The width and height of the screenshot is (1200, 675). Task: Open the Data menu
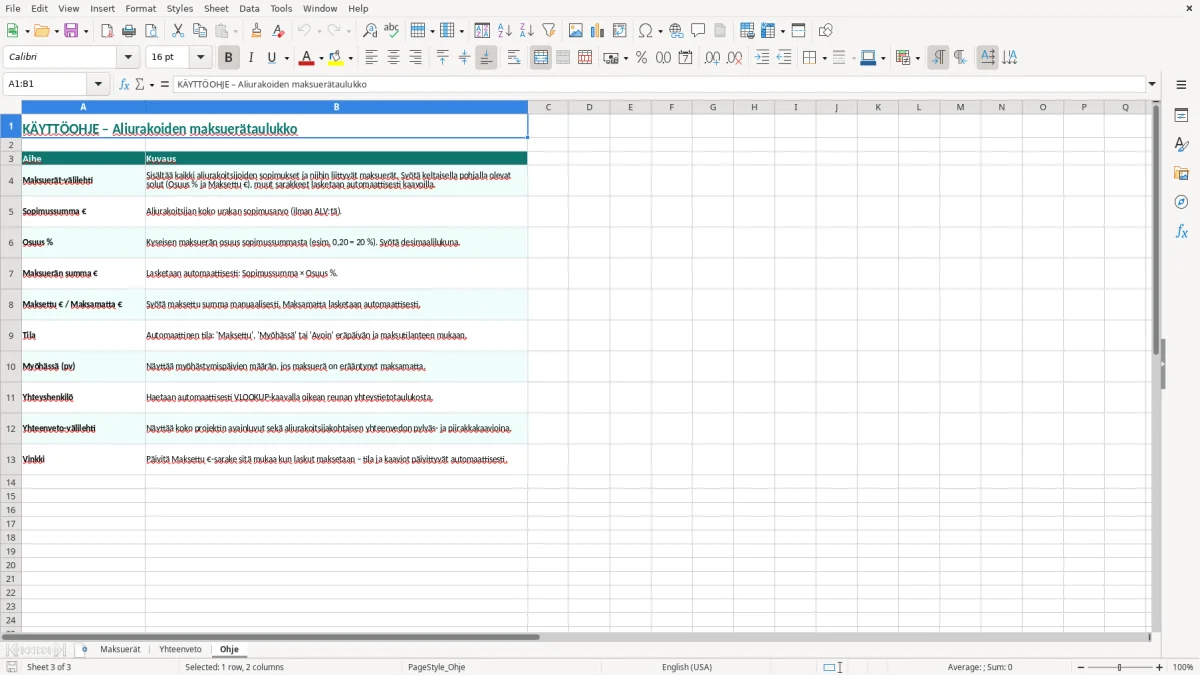tap(249, 8)
